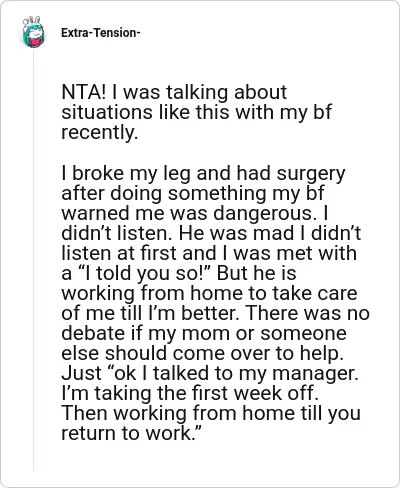Click the word "recently." ending the first paragraph
This screenshot has height=488, width=400.
pyautogui.click(x=99, y=133)
